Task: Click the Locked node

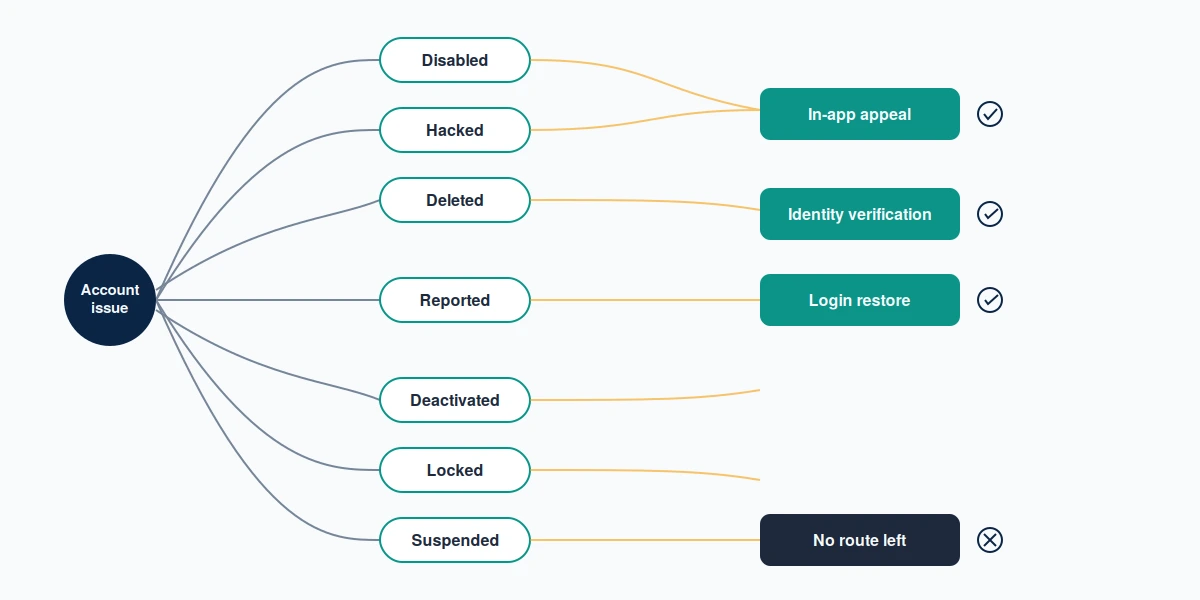Action: pyautogui.click(x=455, y=470)
